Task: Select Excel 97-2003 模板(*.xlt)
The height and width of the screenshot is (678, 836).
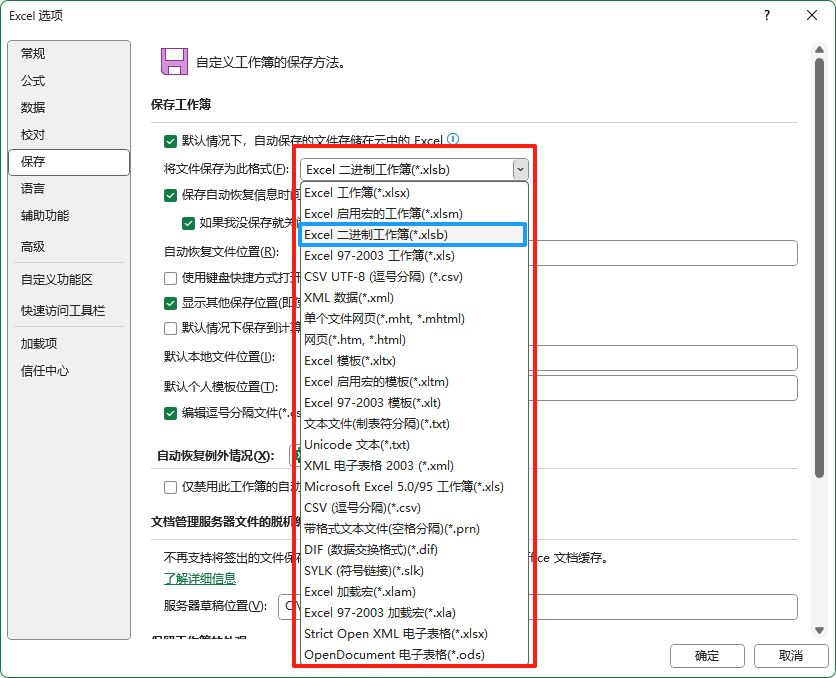Action: [x=414, y=403]
